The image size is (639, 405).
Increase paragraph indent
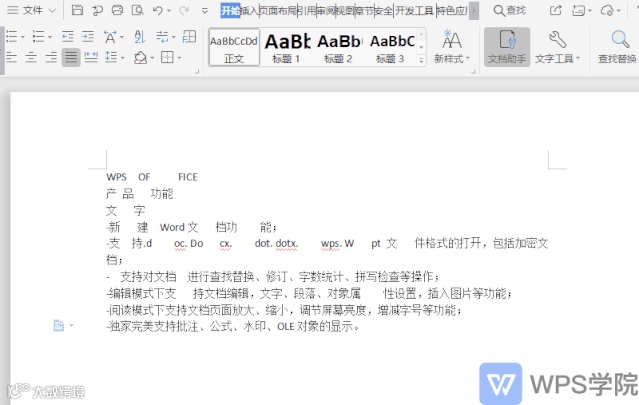[x=88, y=37]
